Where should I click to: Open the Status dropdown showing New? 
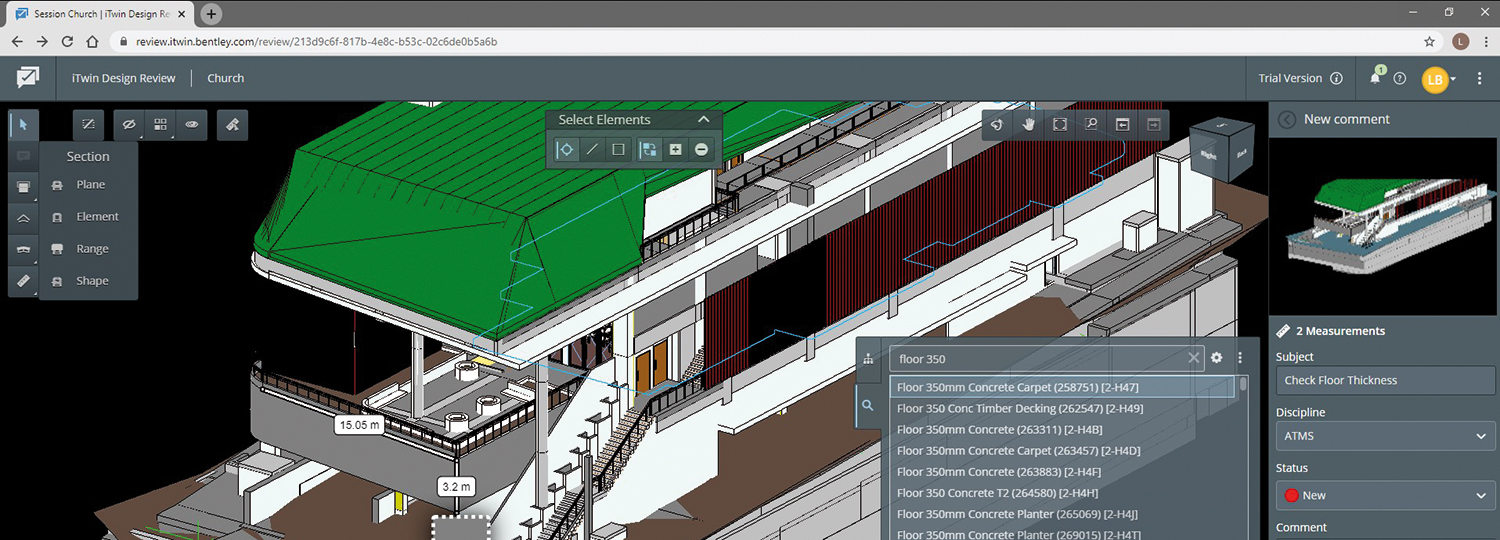tap(1384, 495)
